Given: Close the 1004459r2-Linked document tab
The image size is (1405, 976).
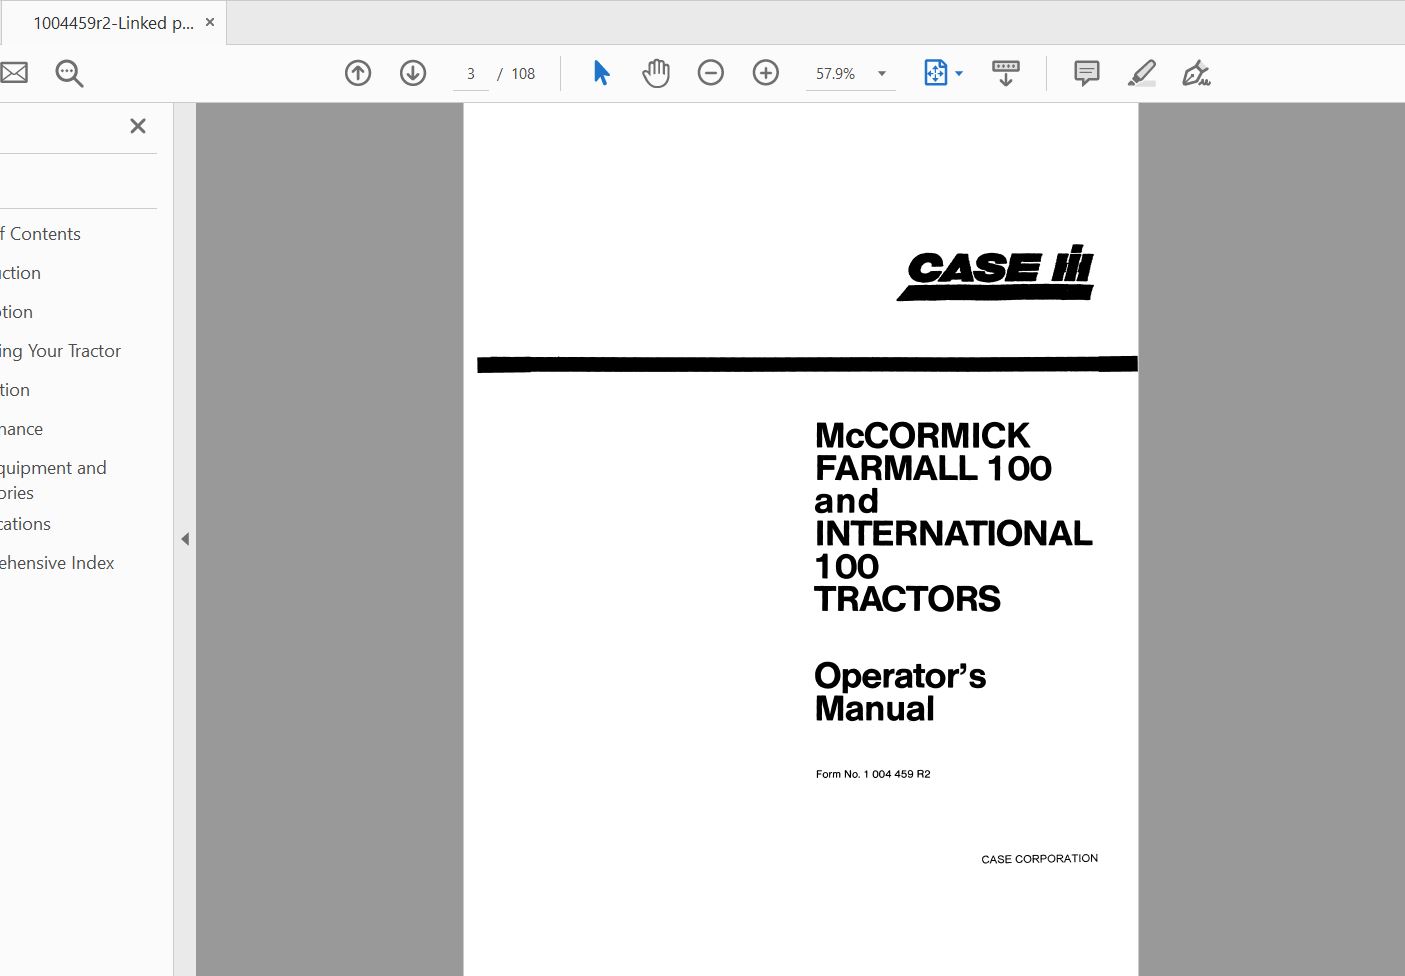Looking at the screenshot, I should (x=210, y=22).
